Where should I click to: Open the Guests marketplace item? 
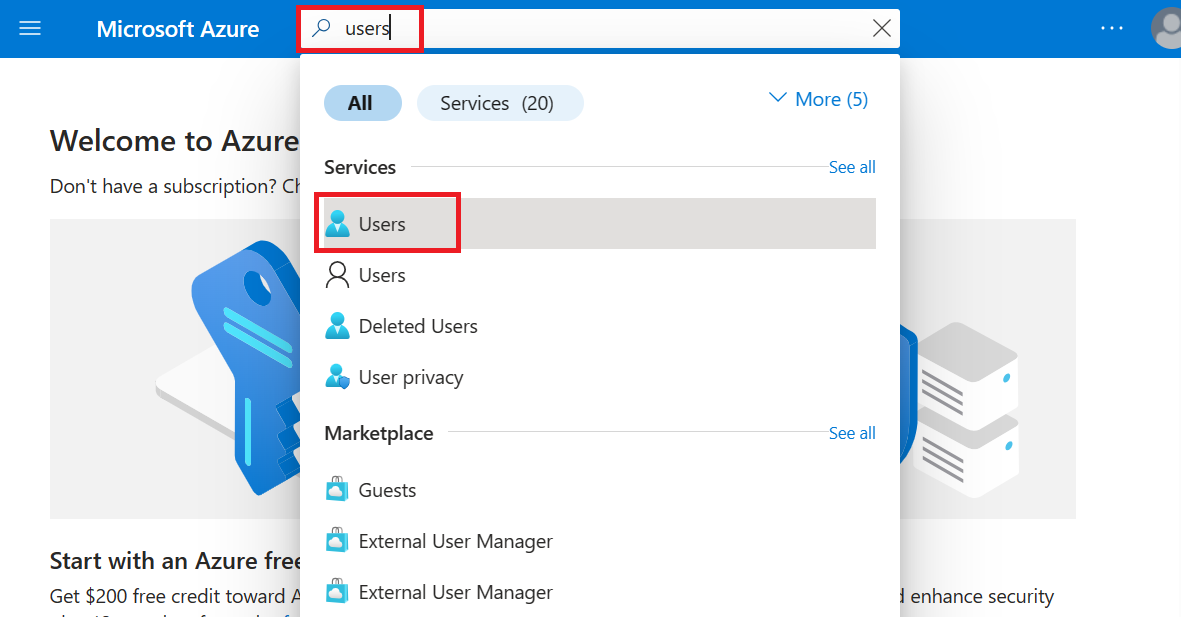tap(599, 490)
